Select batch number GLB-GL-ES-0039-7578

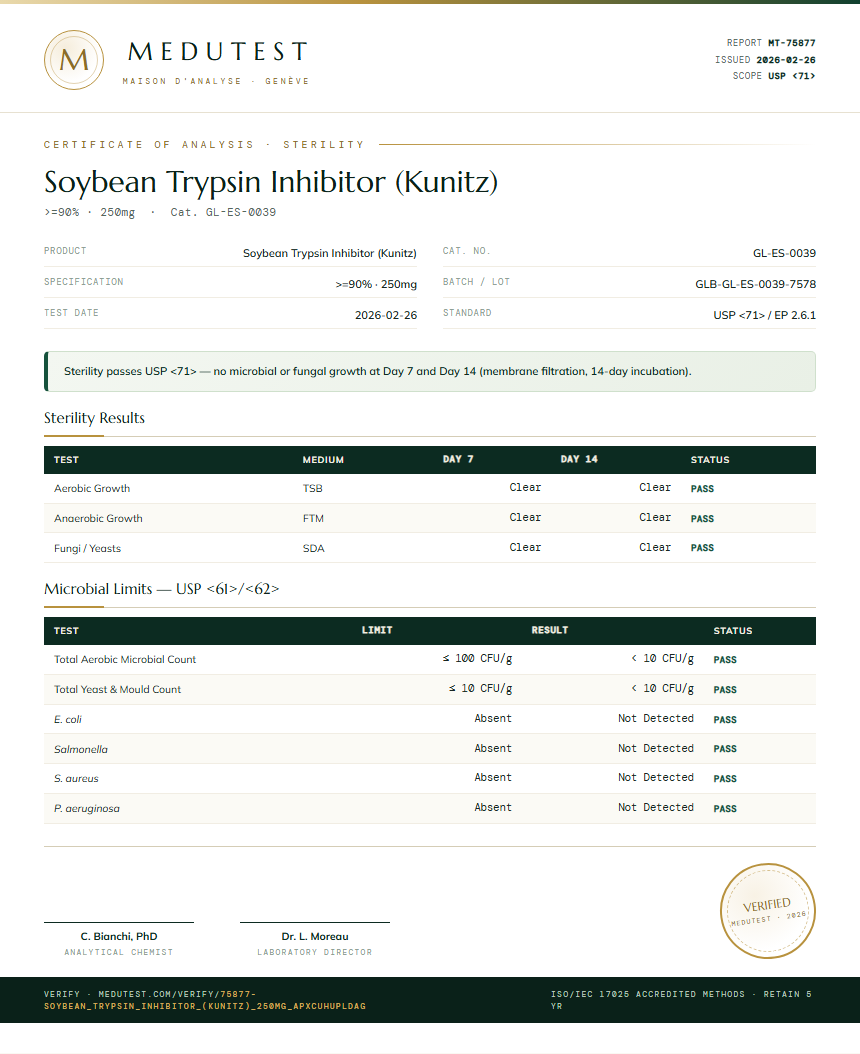point(756,284)
